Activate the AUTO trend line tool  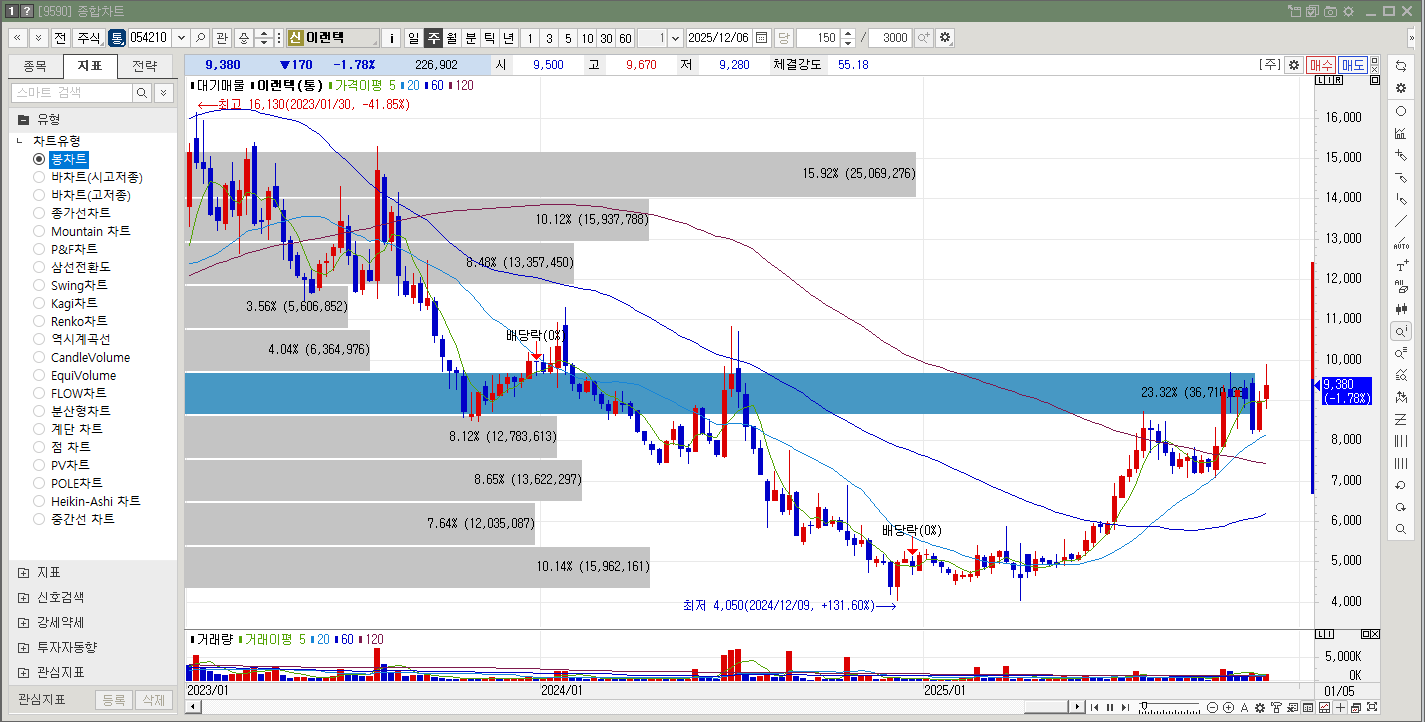pos(1401,243)
